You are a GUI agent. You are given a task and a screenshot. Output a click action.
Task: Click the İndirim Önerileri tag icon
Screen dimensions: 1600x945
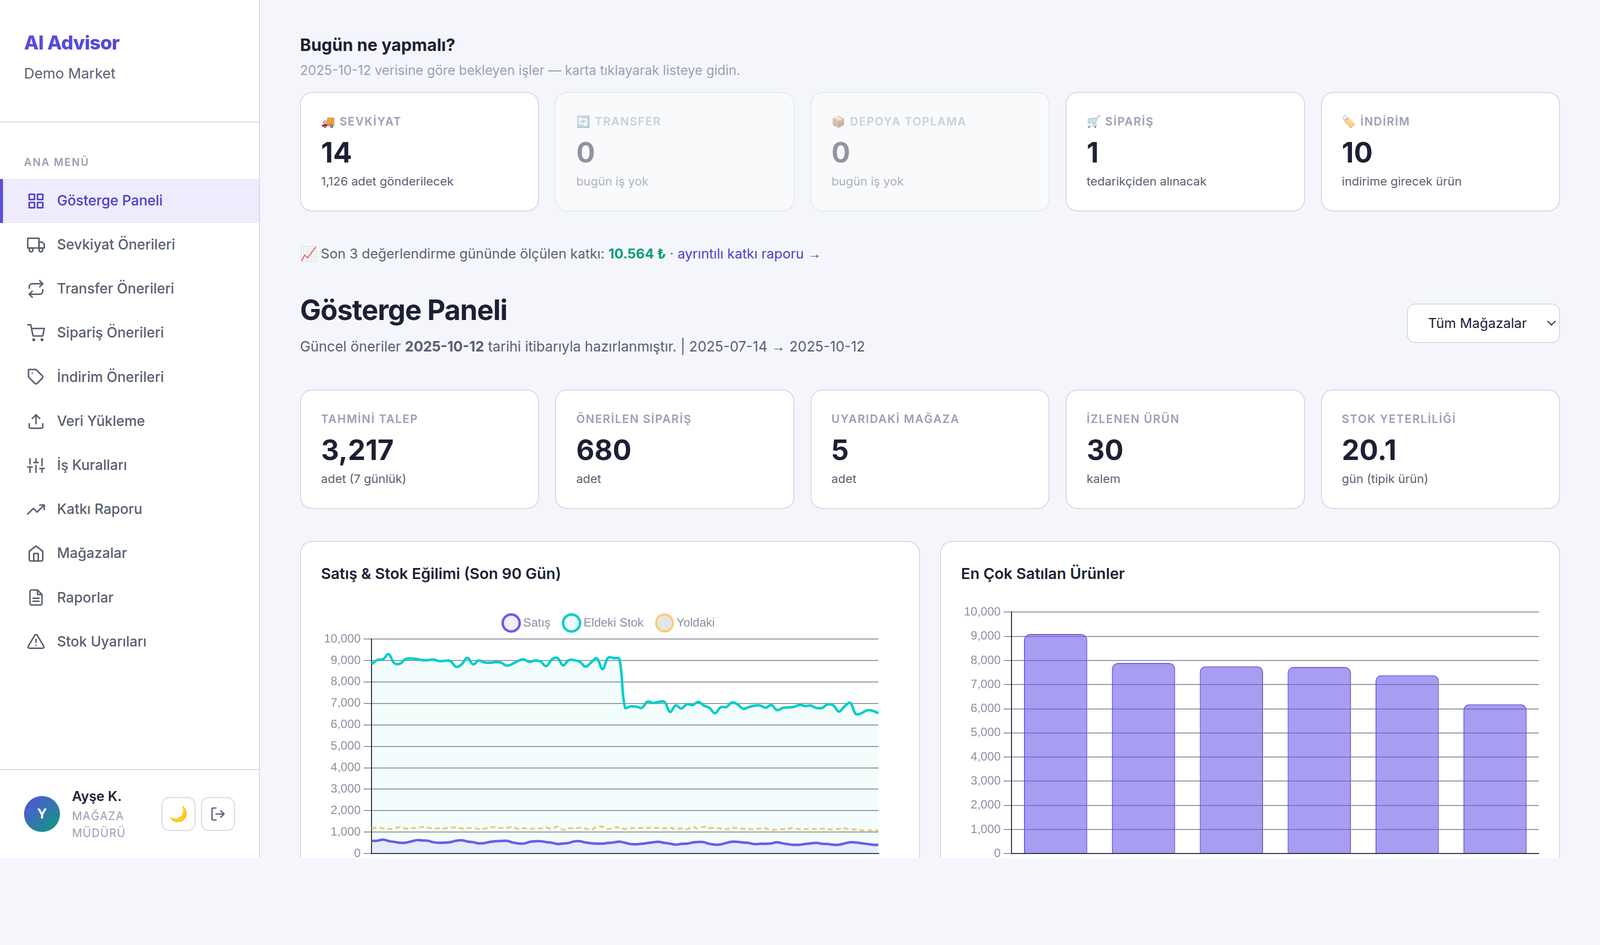(x=36, y=377)
